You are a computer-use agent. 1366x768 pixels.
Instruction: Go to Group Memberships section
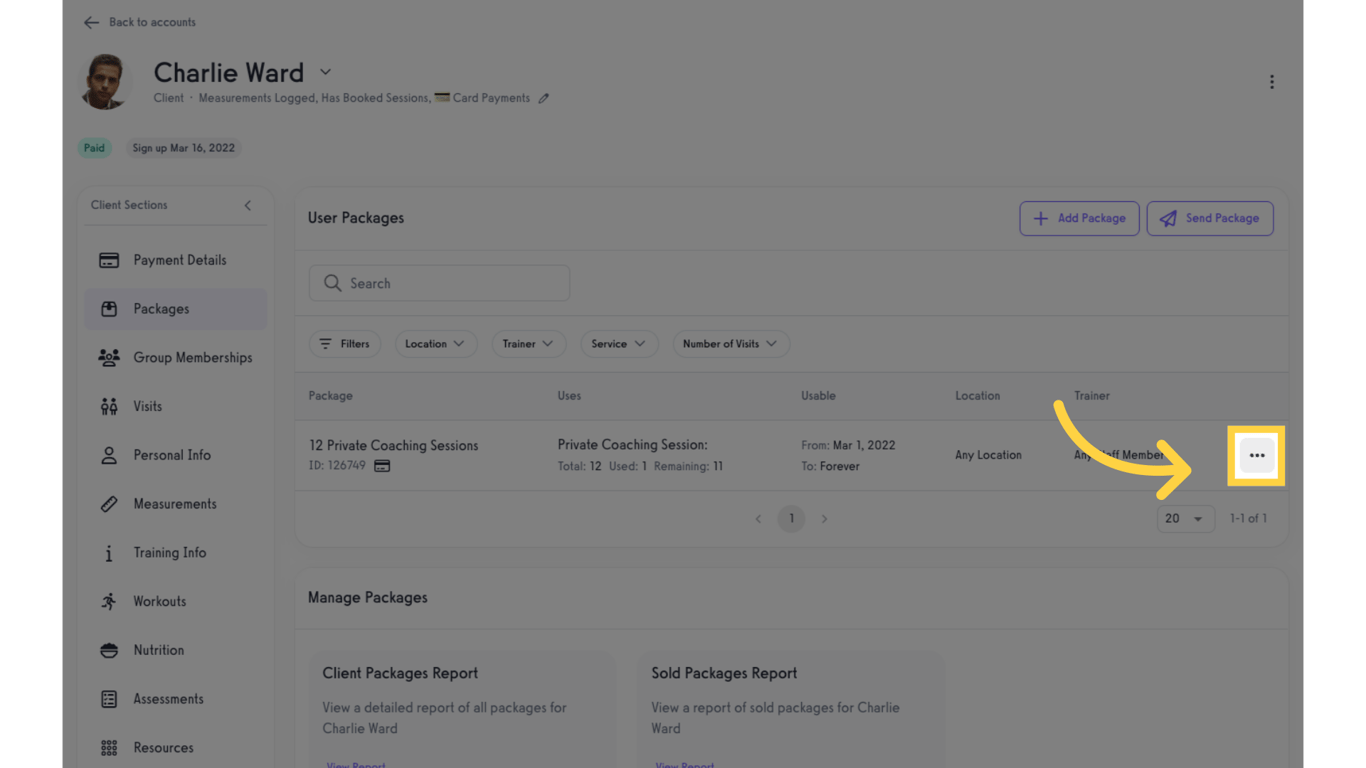[192, 357]
